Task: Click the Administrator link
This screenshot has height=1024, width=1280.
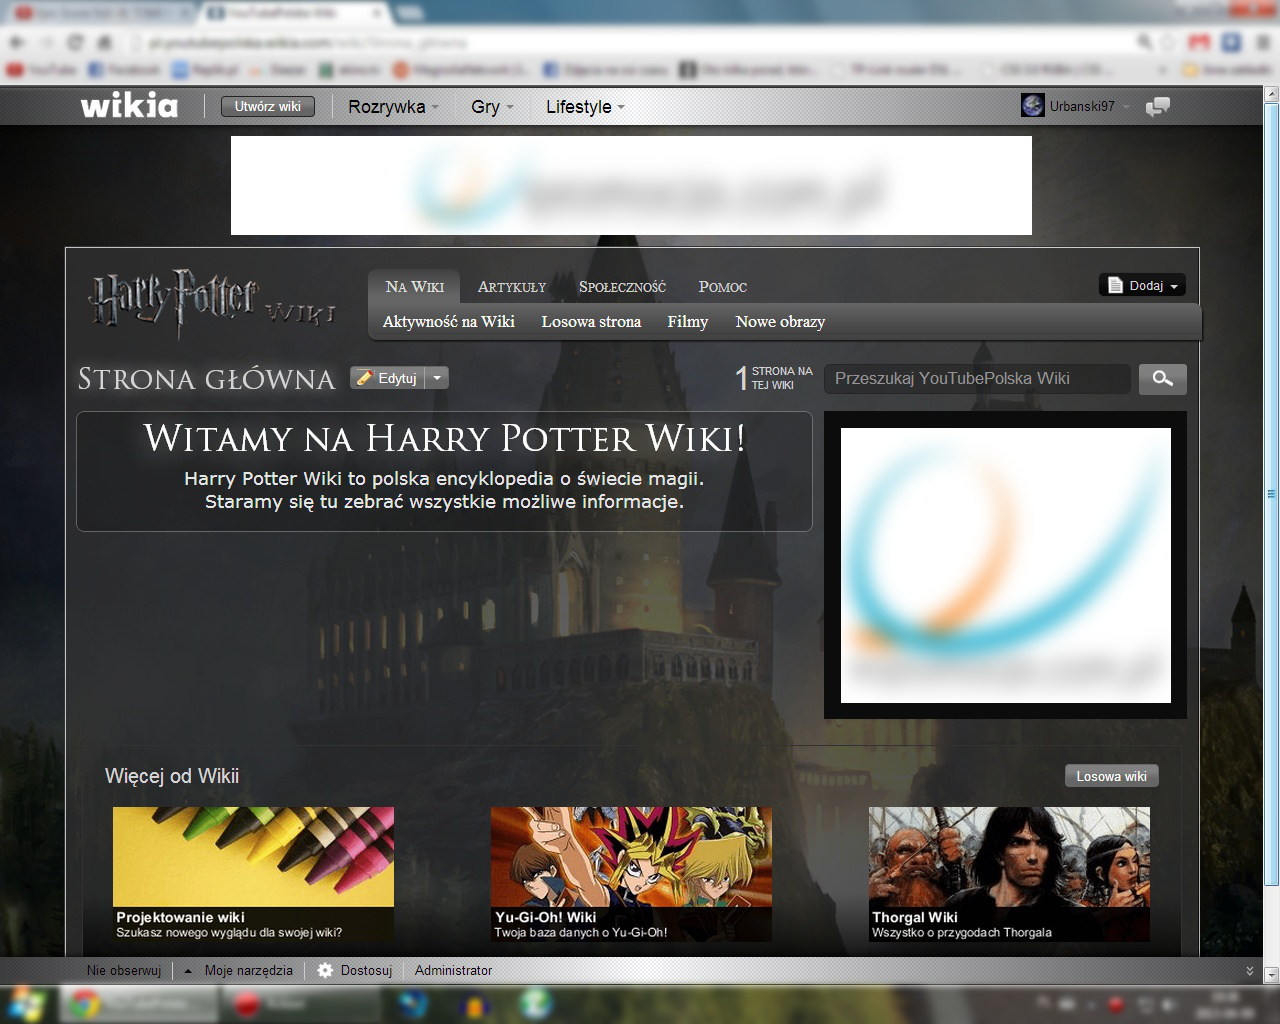Action: (454, 970)
